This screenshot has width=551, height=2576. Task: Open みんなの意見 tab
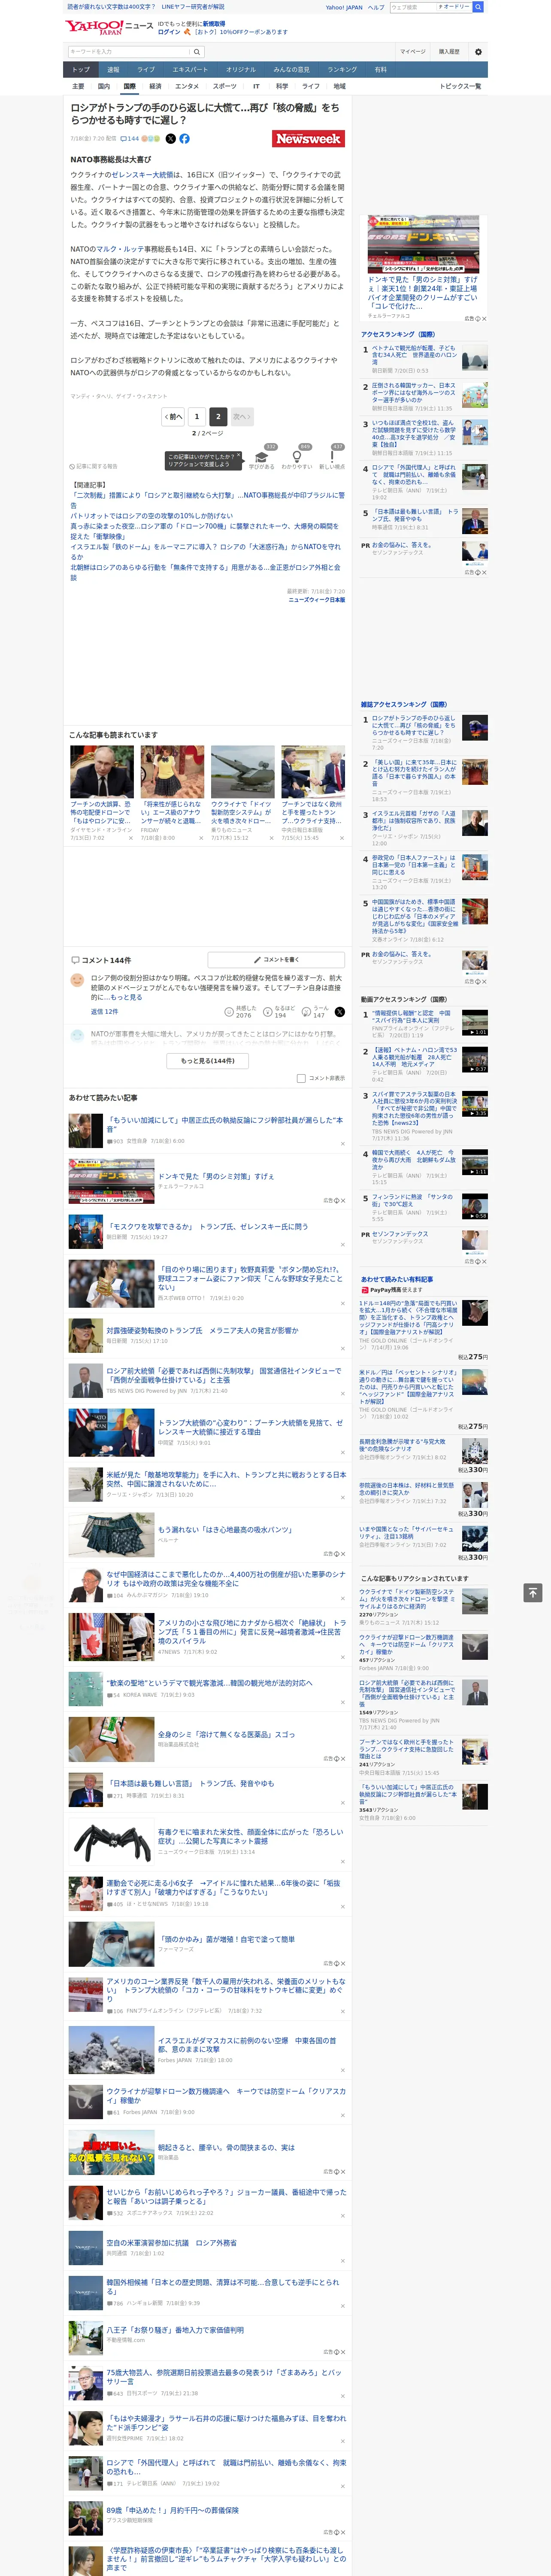(292, 70)
